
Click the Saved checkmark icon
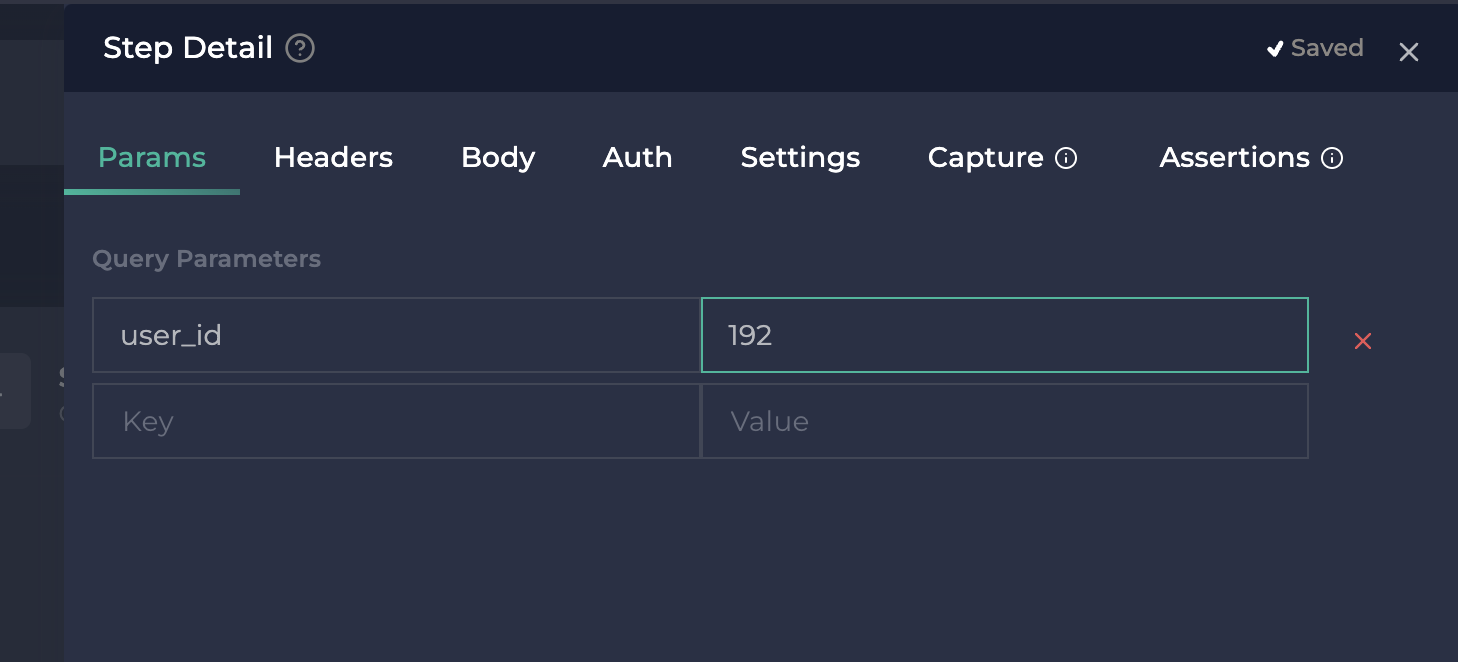1275,49
